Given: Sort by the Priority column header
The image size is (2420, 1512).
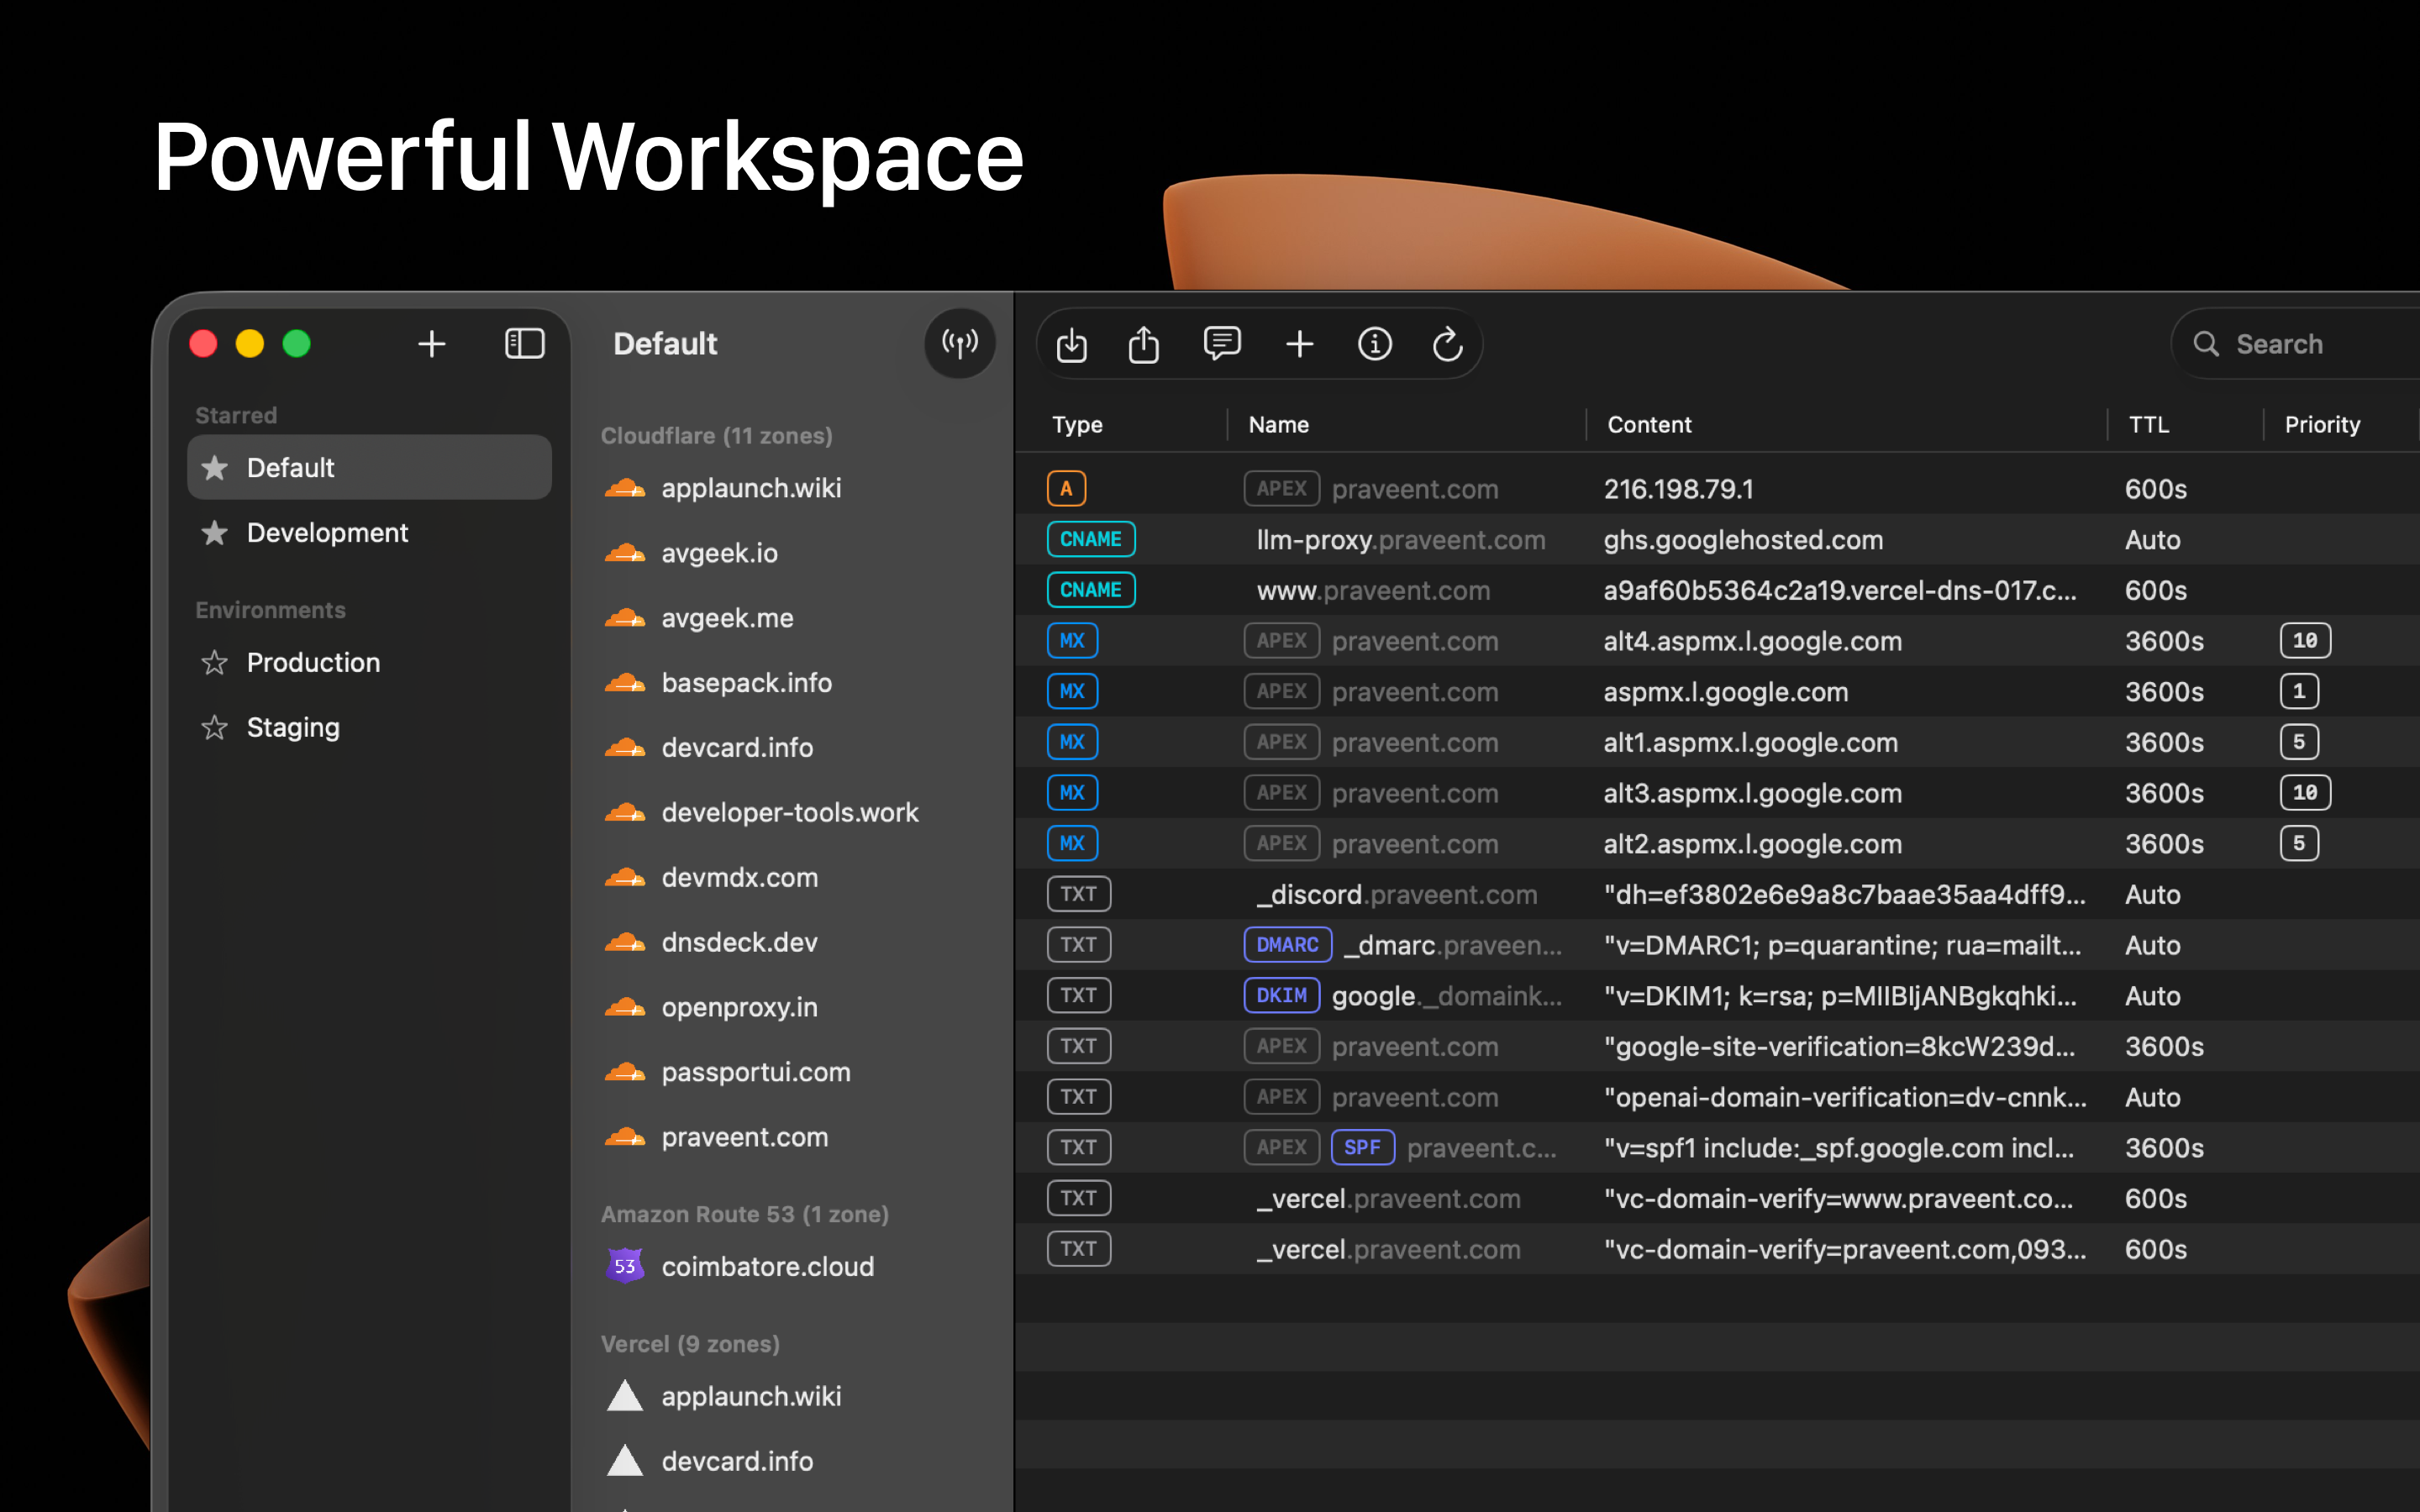Looking at the screenshot, I should tap(2322, 424).
